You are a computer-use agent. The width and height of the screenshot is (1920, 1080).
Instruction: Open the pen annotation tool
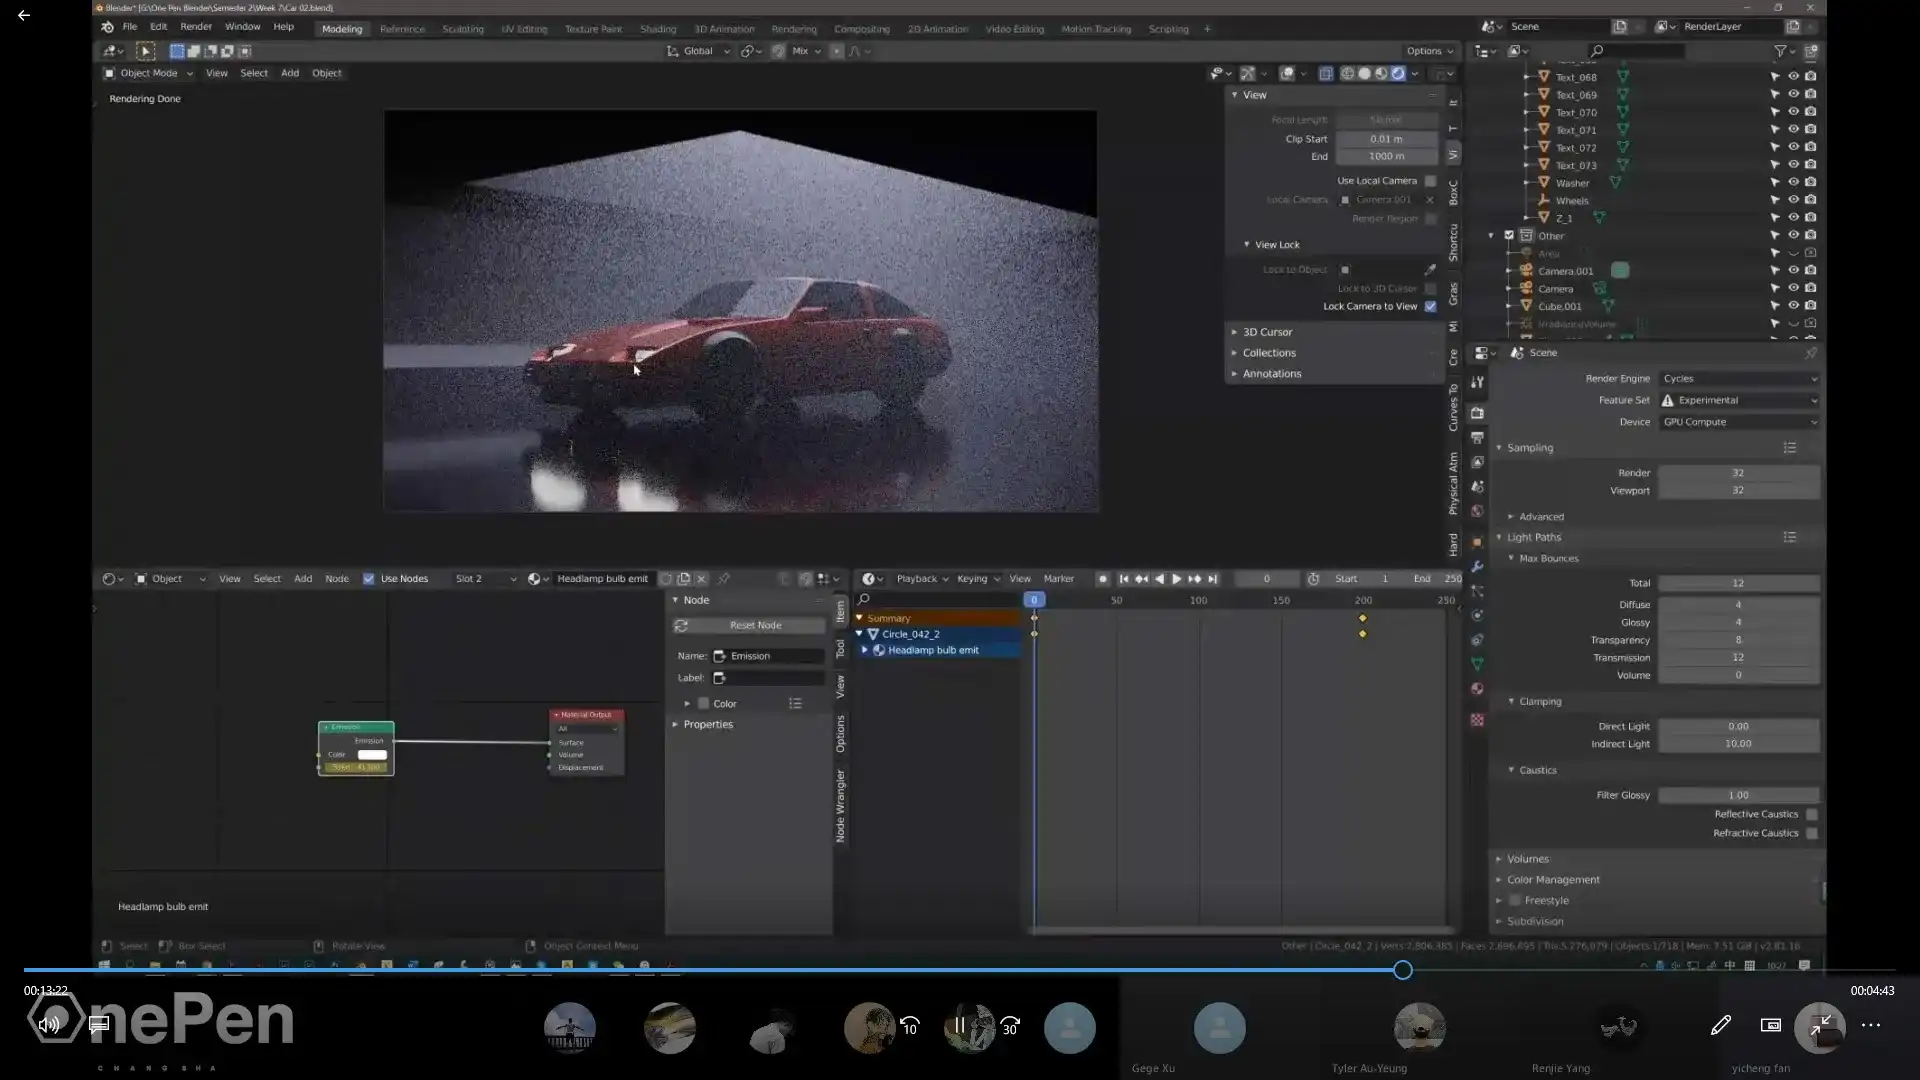[x=1720, y=1025]
